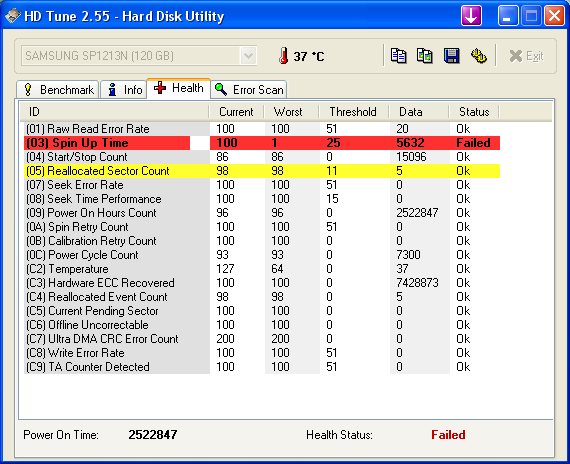
Task: Select the (03) Spin Up Time row
Action: (262, 143)
